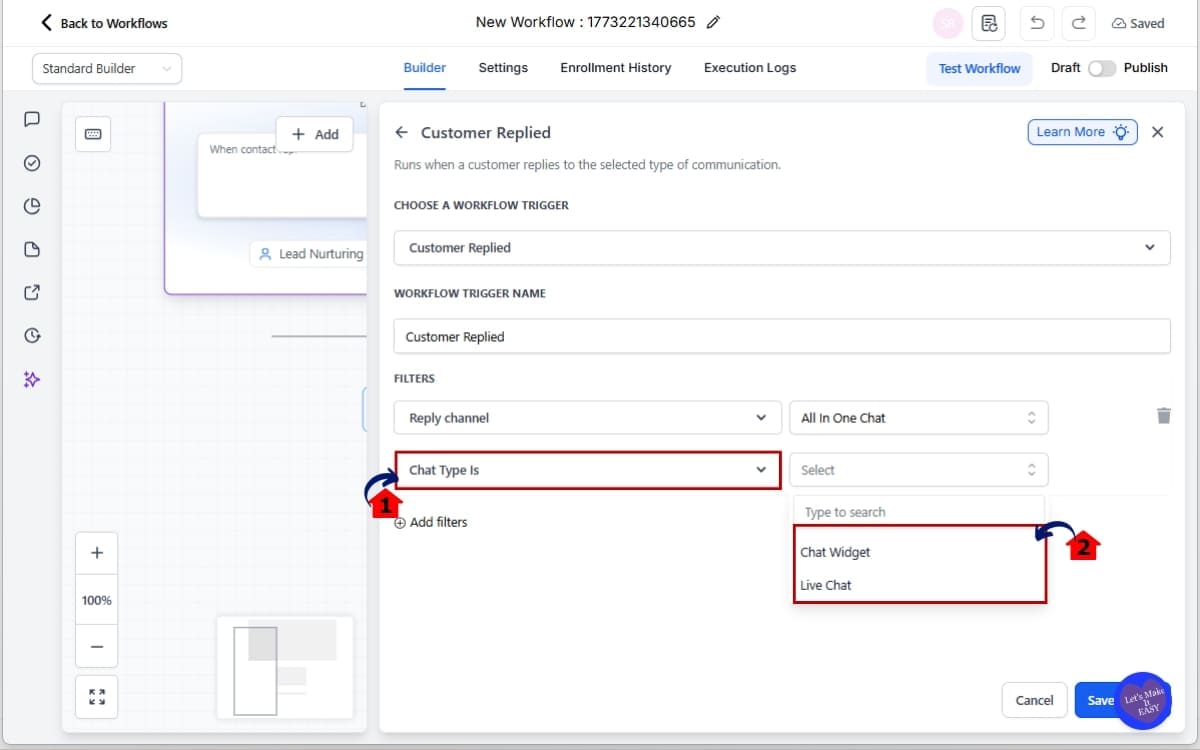
Task: Open the history clock icon in sidebar
Action: 31,335
